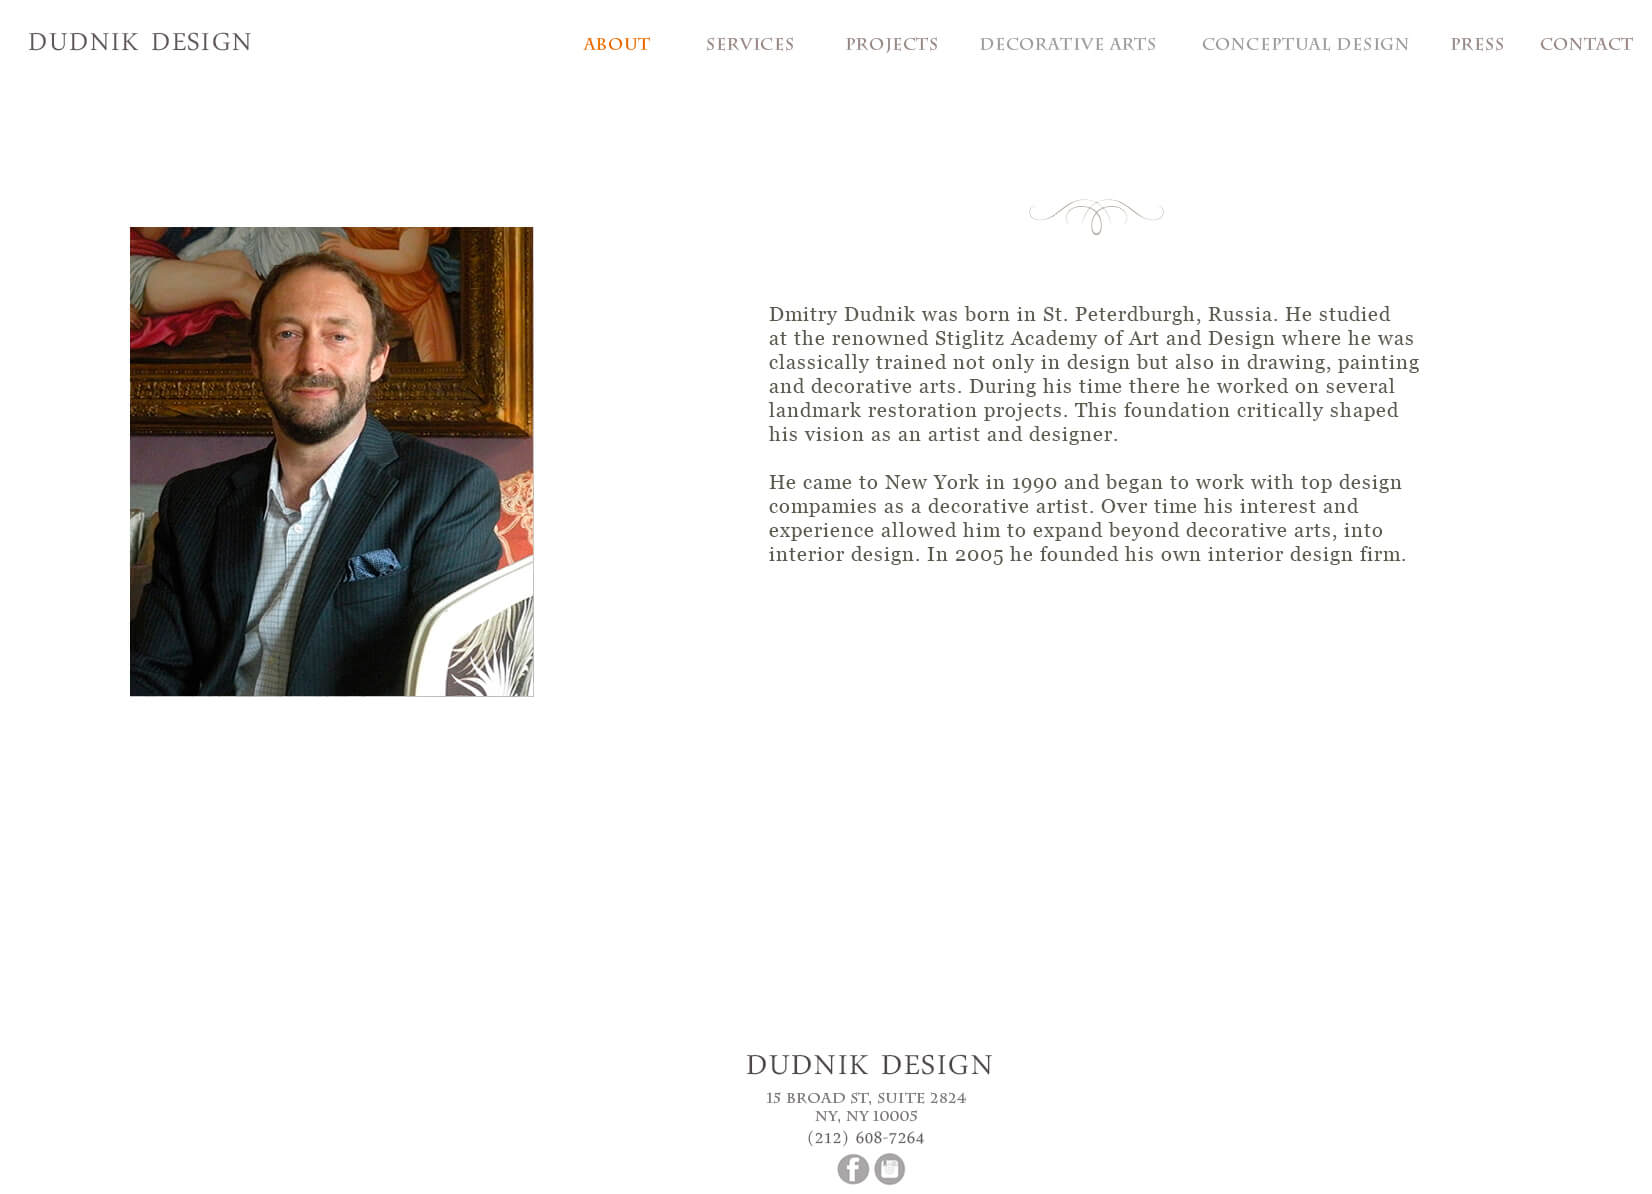The image size is (1652, 1194).
Task: Navigate to Conceptual Design
Action: click(1305, 44)
